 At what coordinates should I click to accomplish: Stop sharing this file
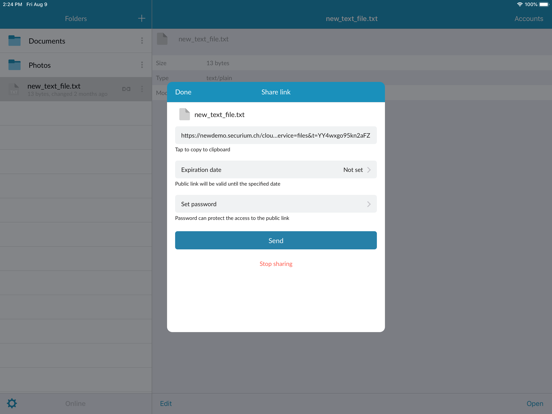276,264
